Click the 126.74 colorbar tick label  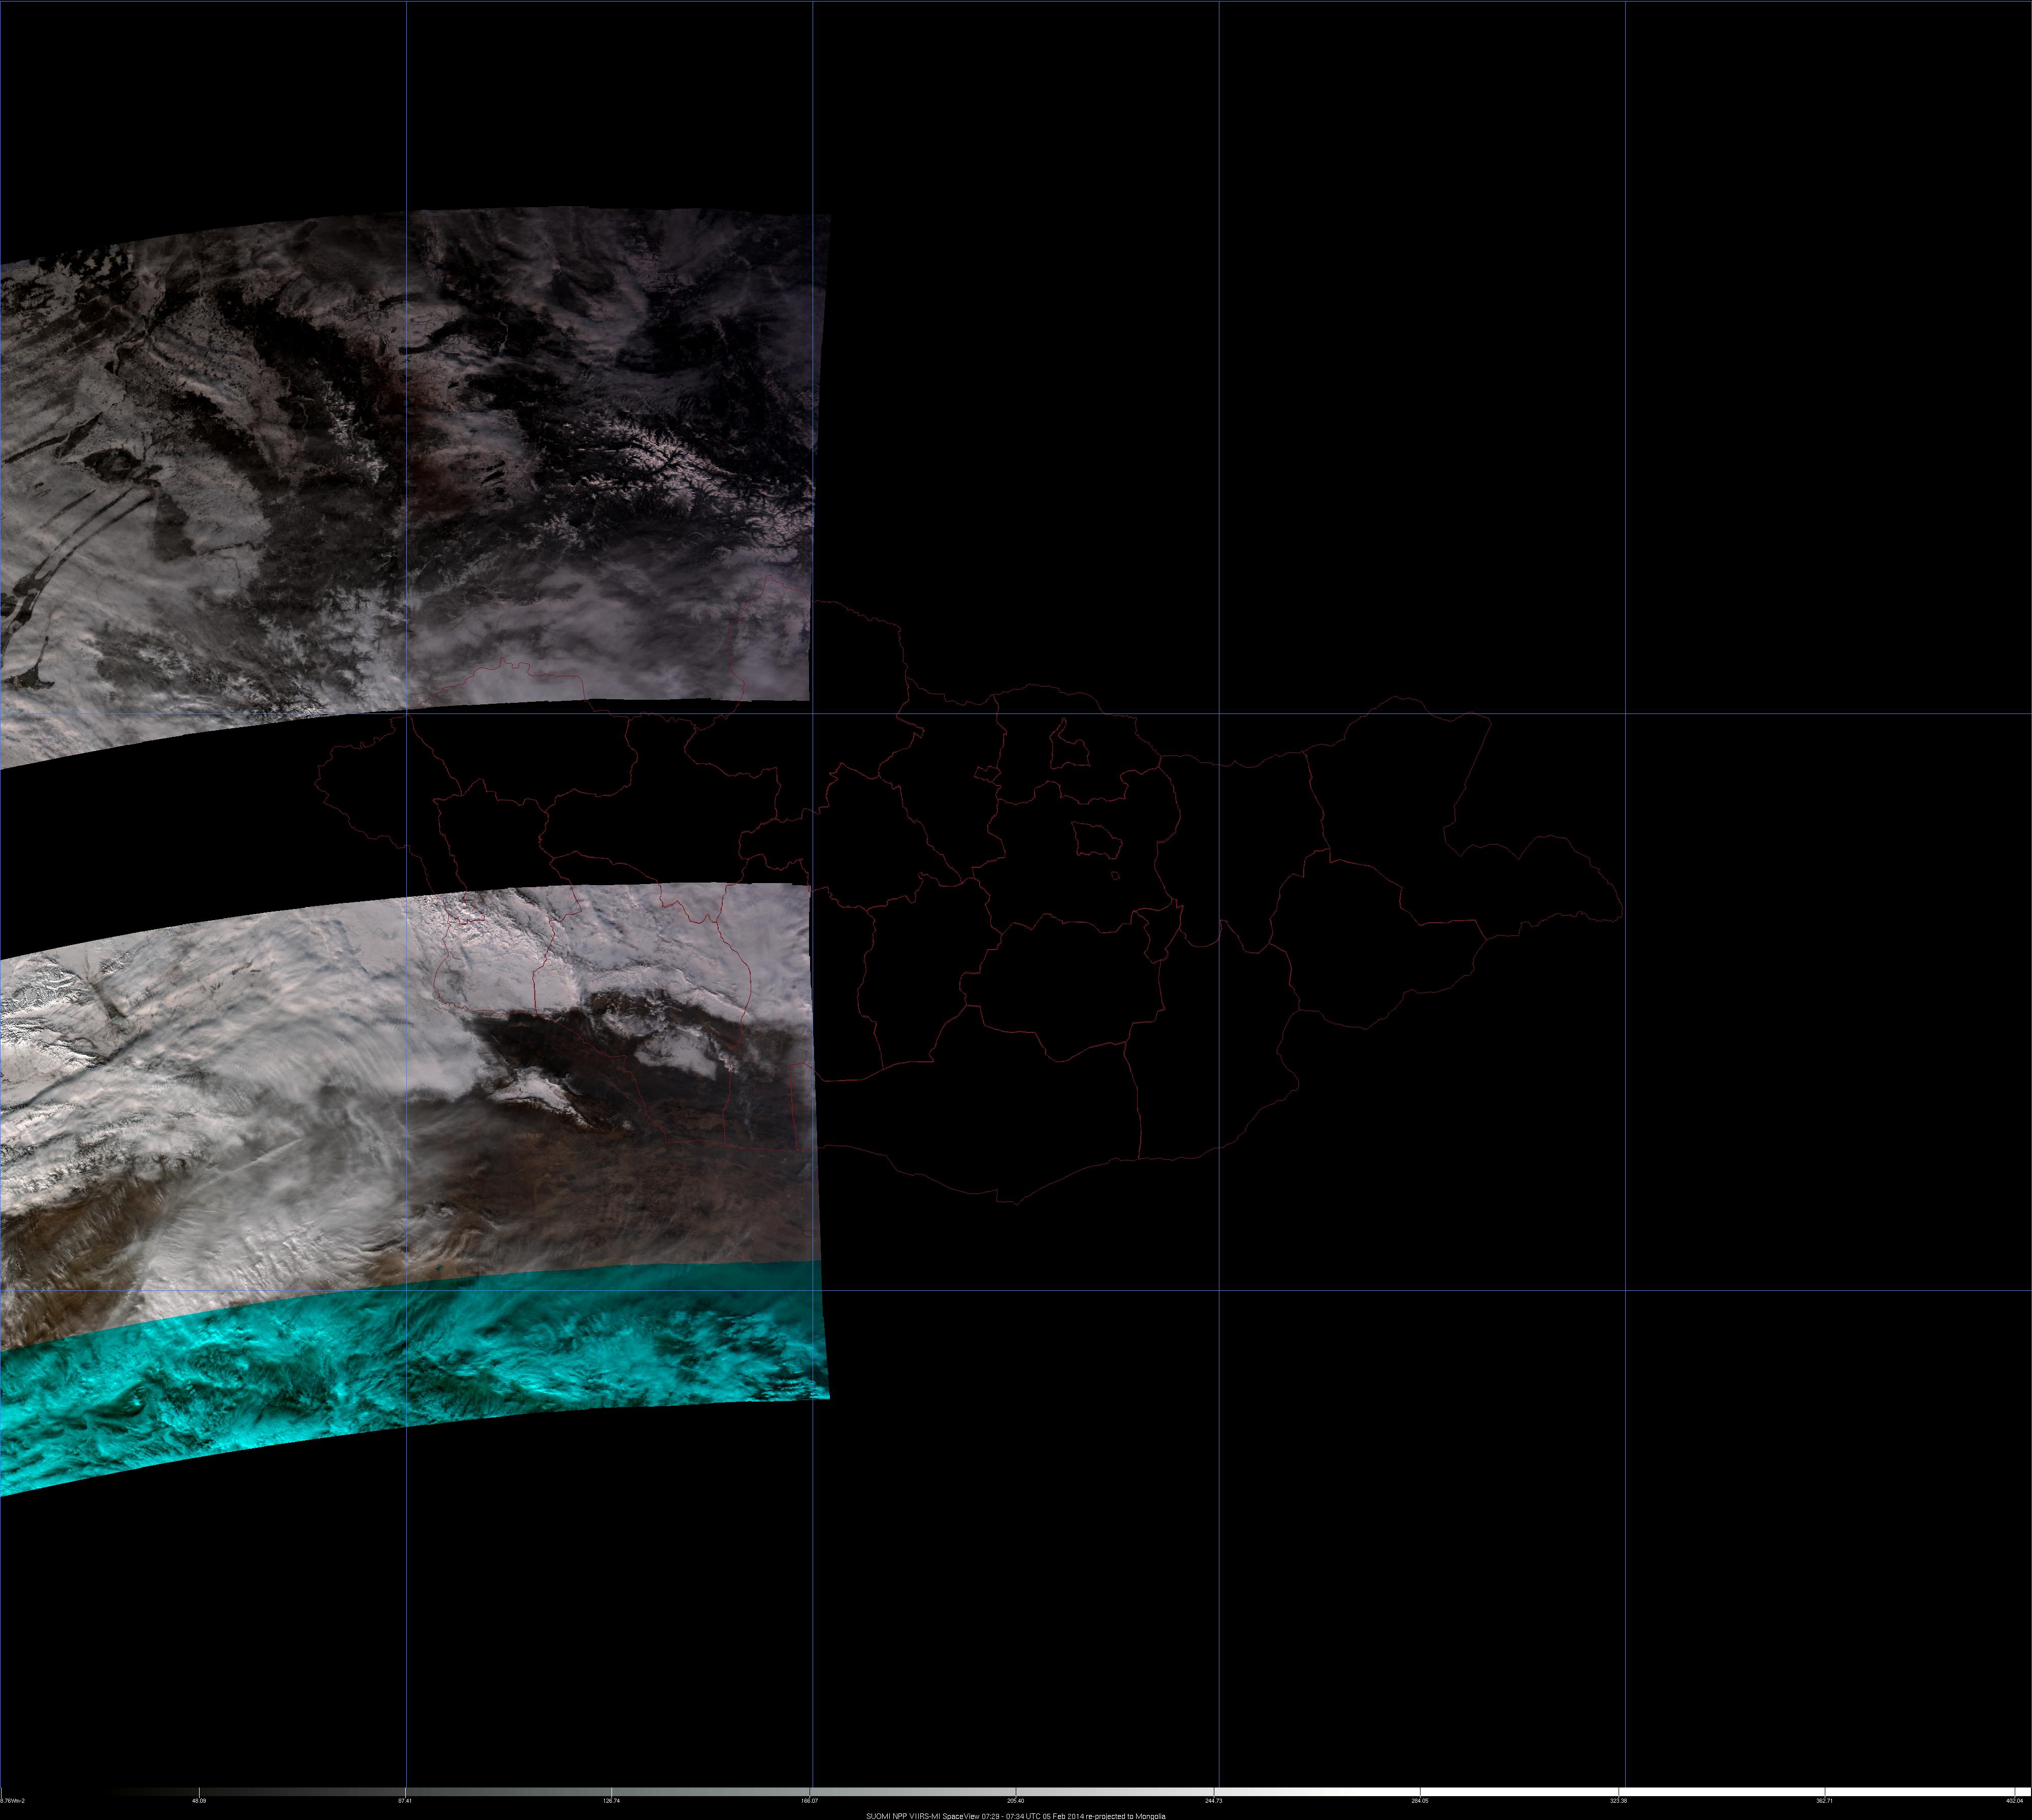tap(613, 1801)
